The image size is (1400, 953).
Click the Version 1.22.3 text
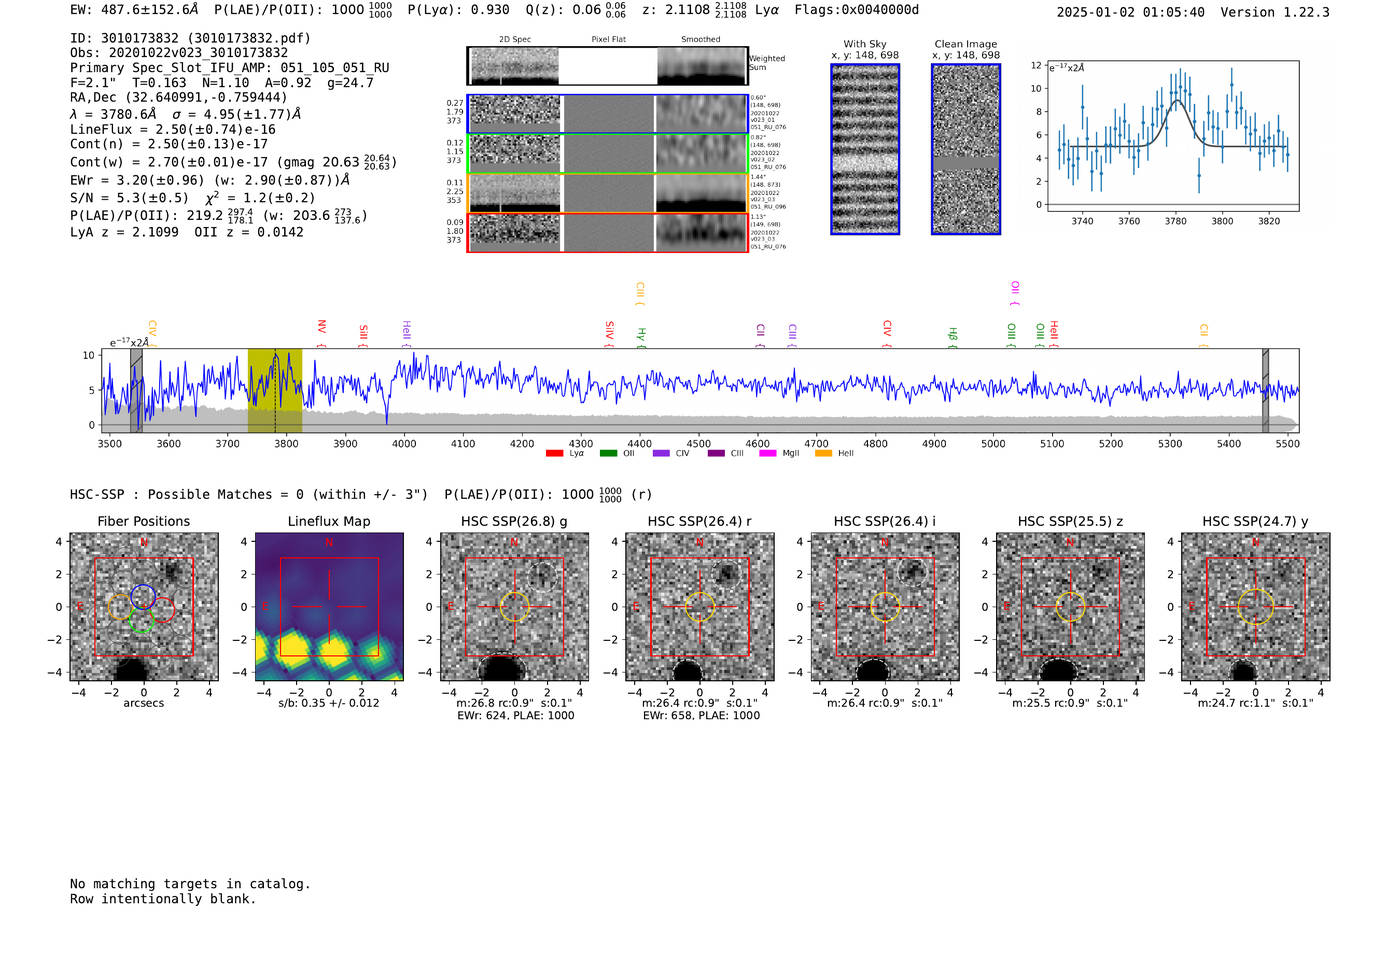coord(1275,12)
